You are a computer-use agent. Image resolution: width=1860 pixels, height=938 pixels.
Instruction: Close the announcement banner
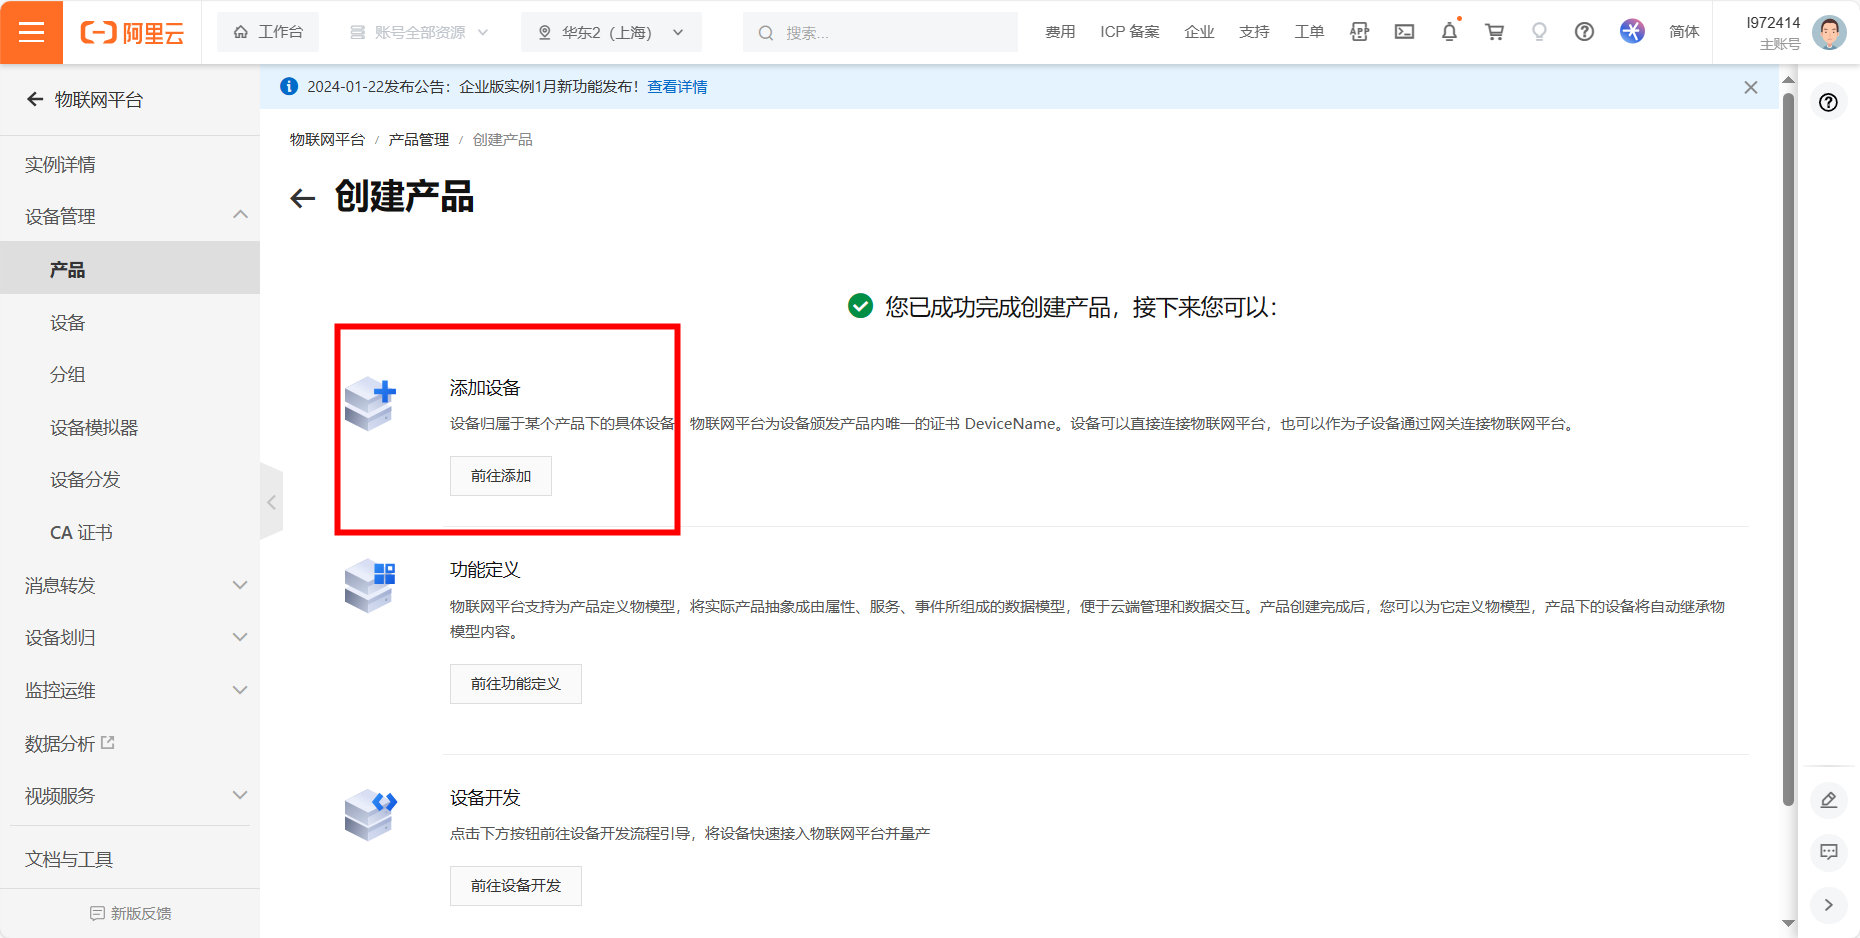(1750, 87)
